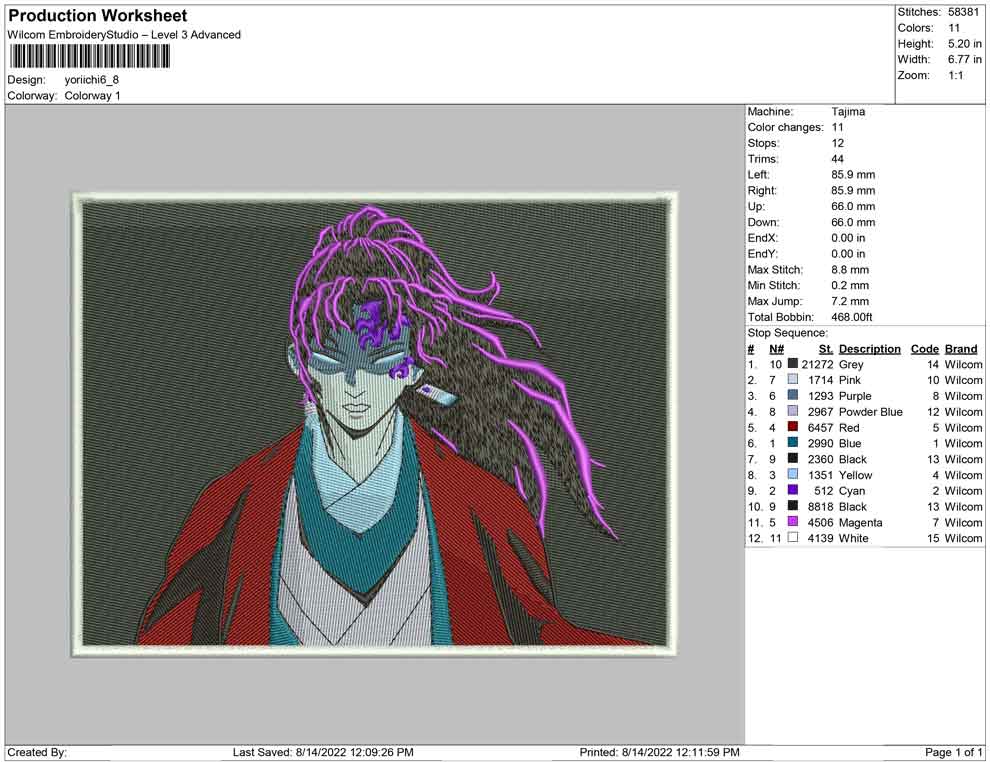
Task: Click the Stitches value 58381
Action: 964,12
